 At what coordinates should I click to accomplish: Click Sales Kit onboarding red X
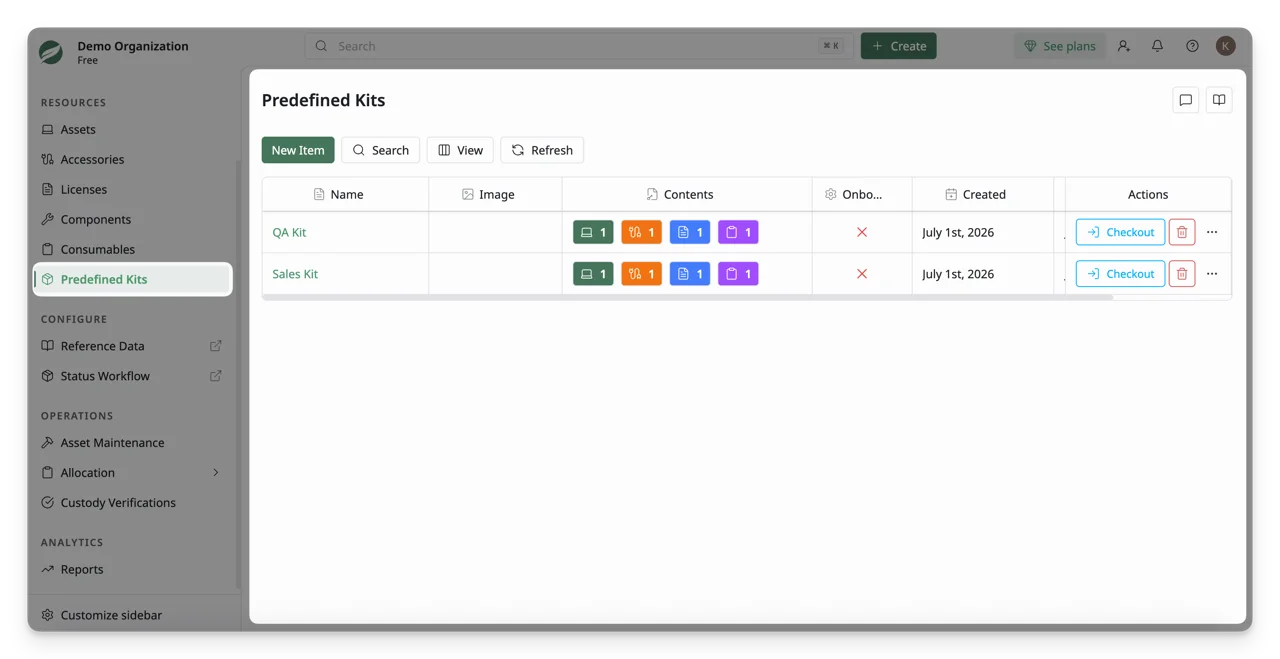862,274
